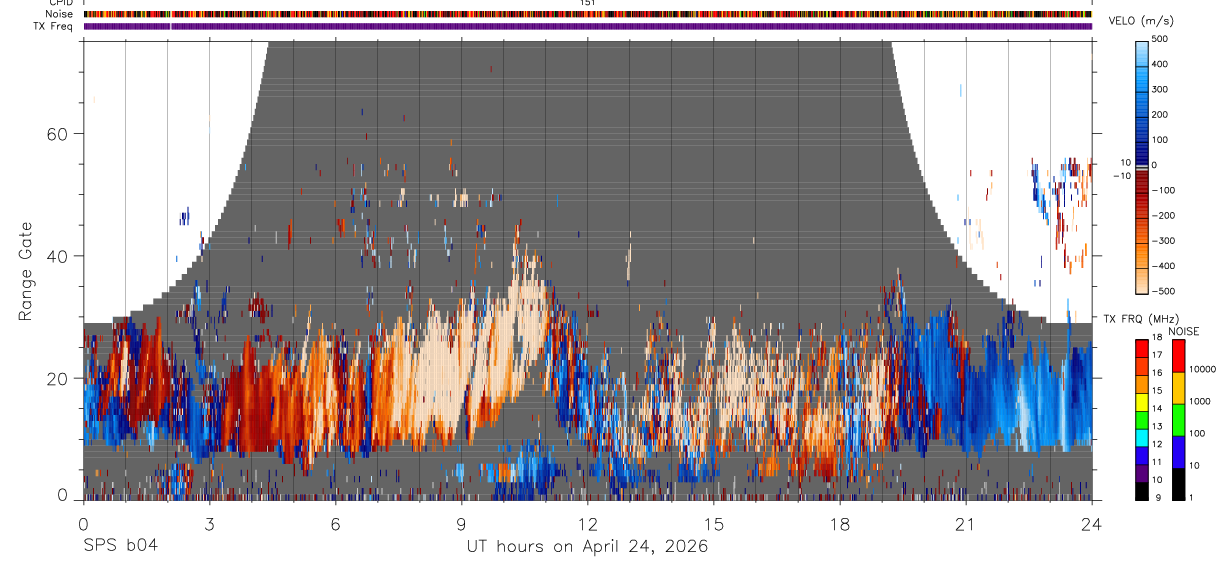Click the cyan segment of the TX FRQ colorbar

(1143, 438)
